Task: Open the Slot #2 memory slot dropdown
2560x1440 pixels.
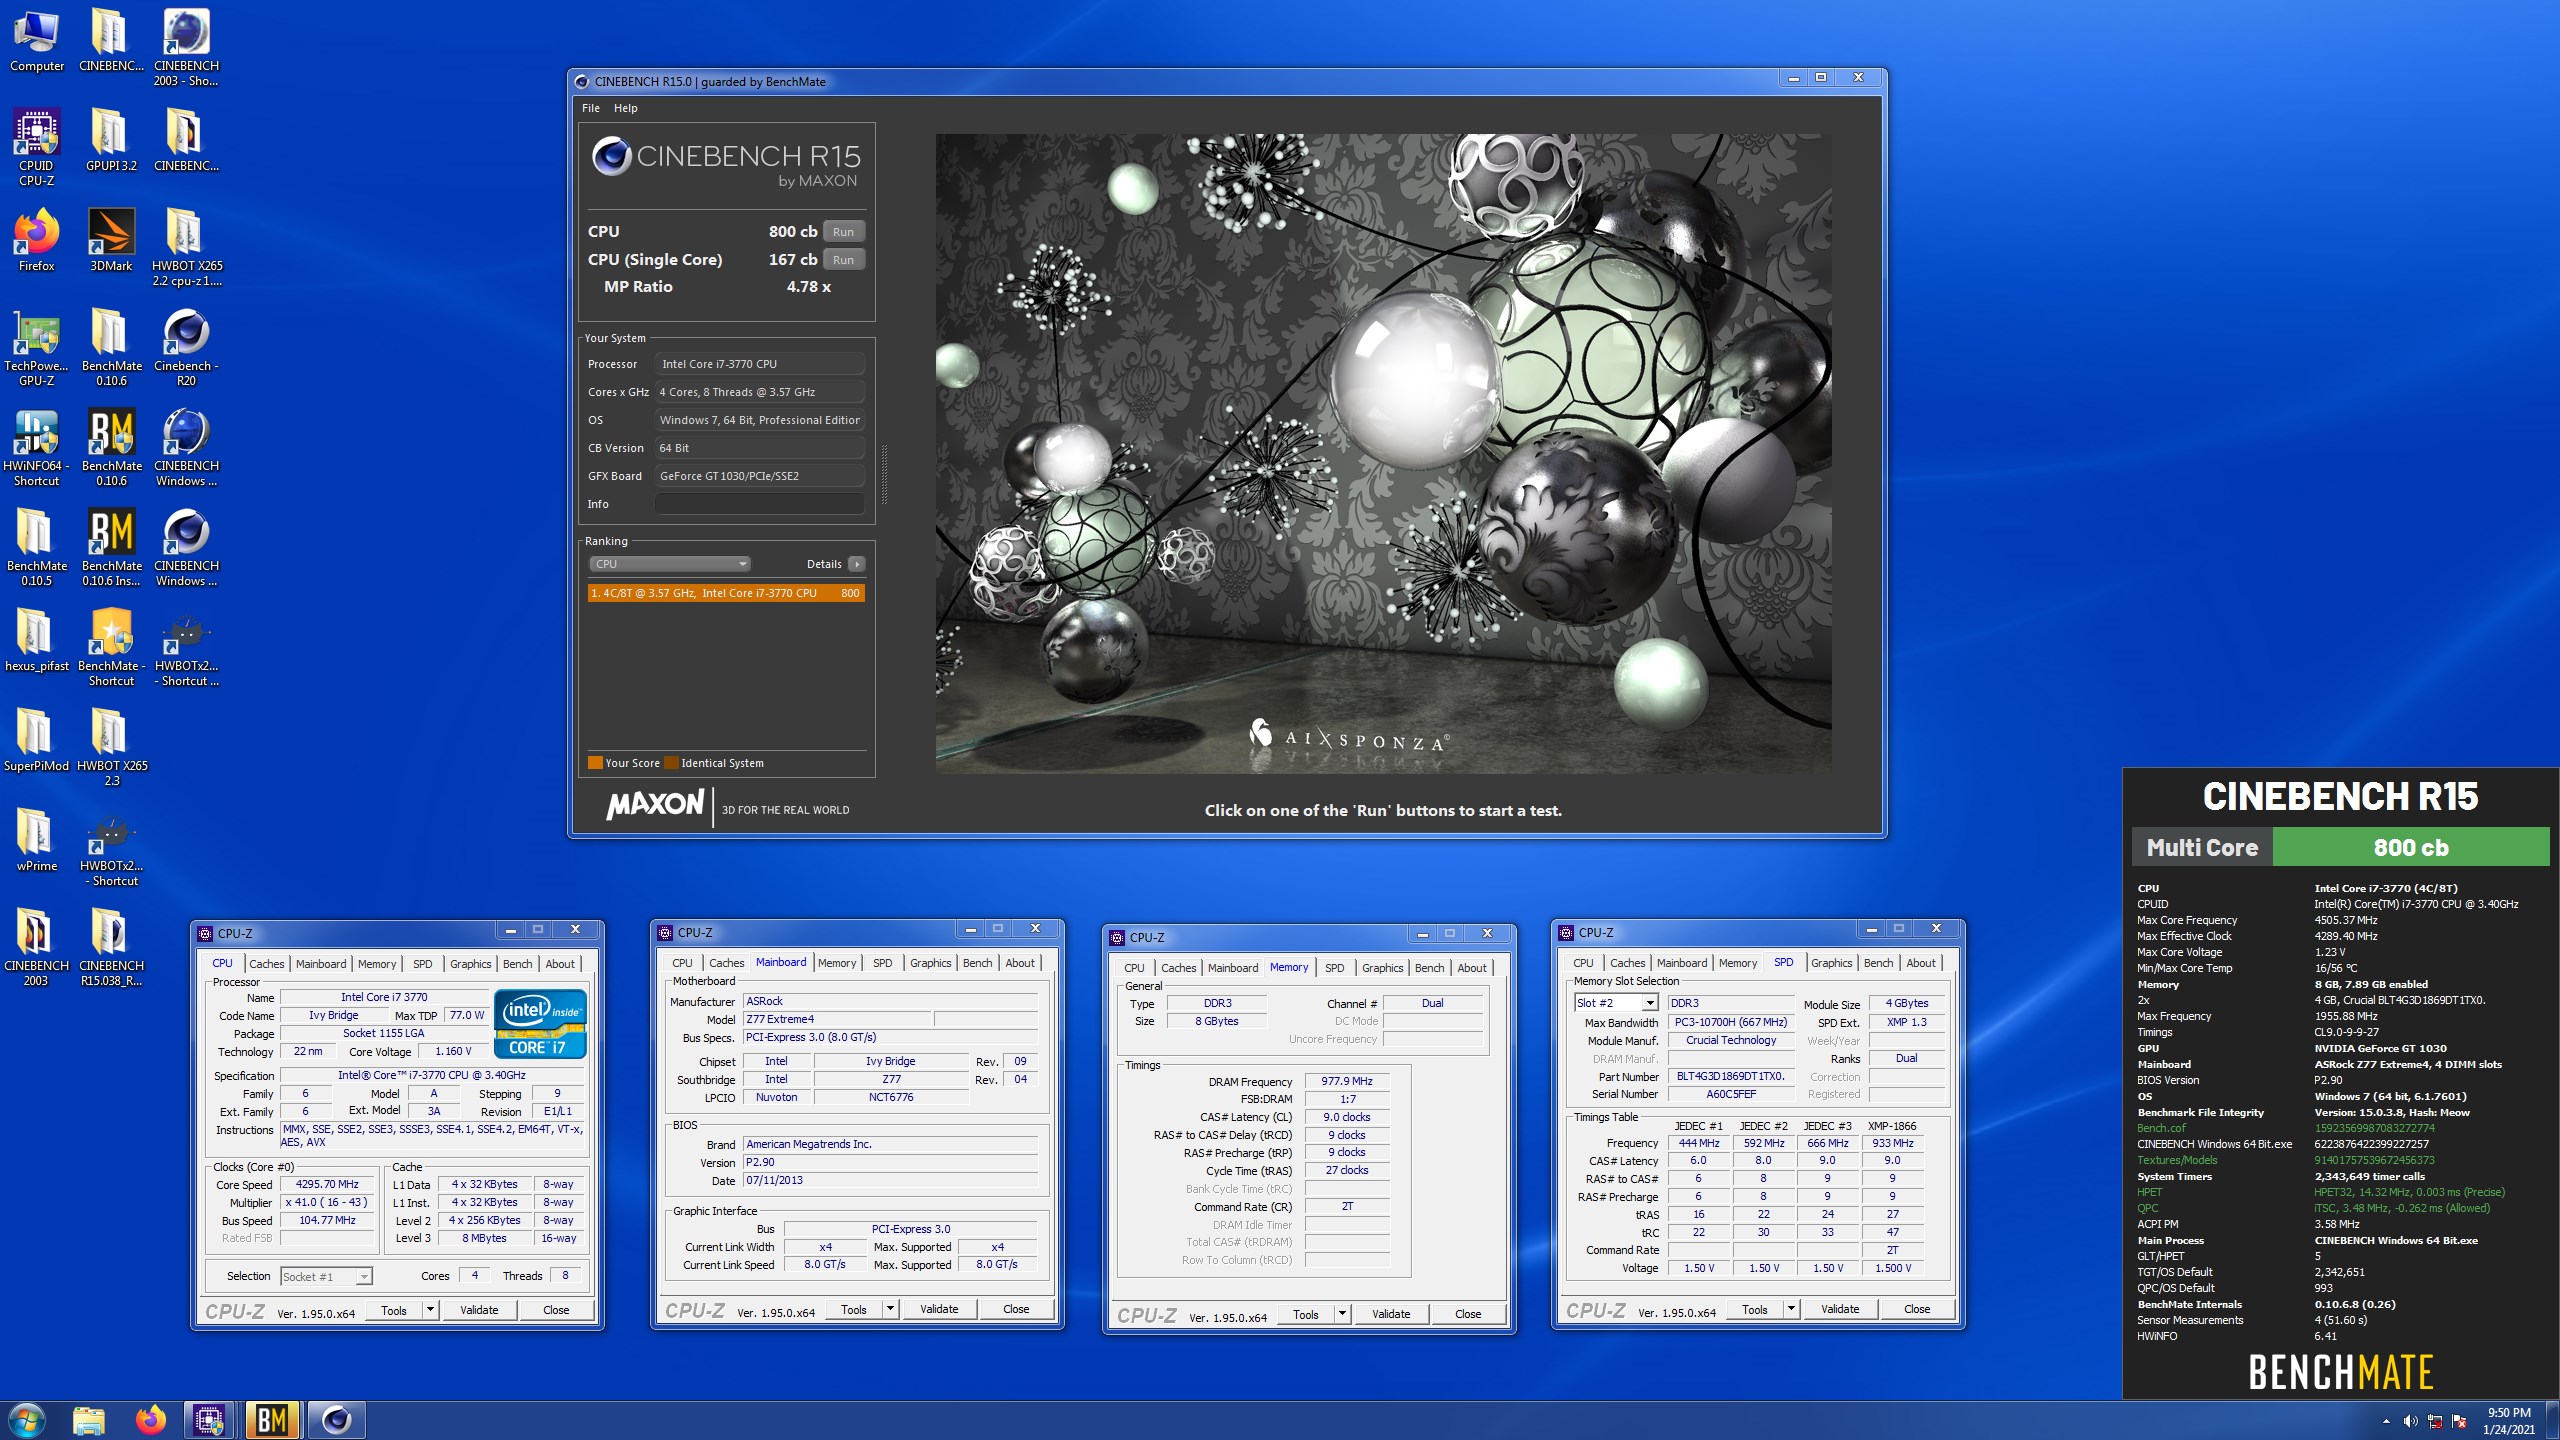Action: (x=1615, y=1003)
